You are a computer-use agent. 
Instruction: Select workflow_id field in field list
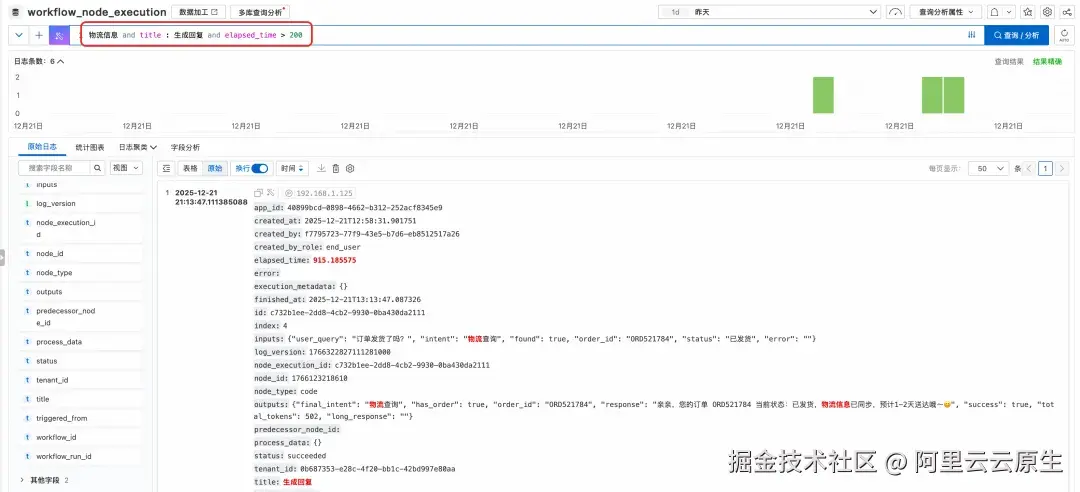point(56,438)
